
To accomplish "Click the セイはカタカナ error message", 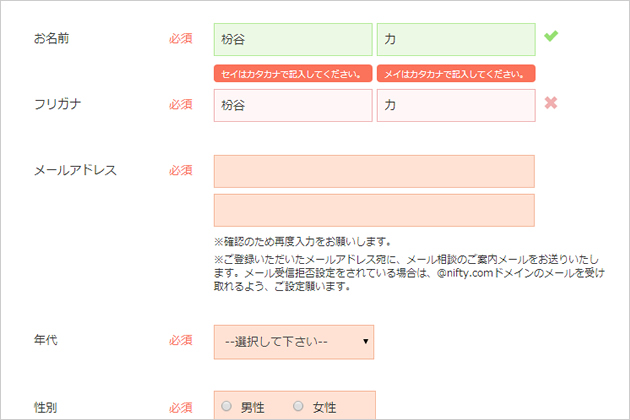I will pyautogui.click(x=293, y=74).
